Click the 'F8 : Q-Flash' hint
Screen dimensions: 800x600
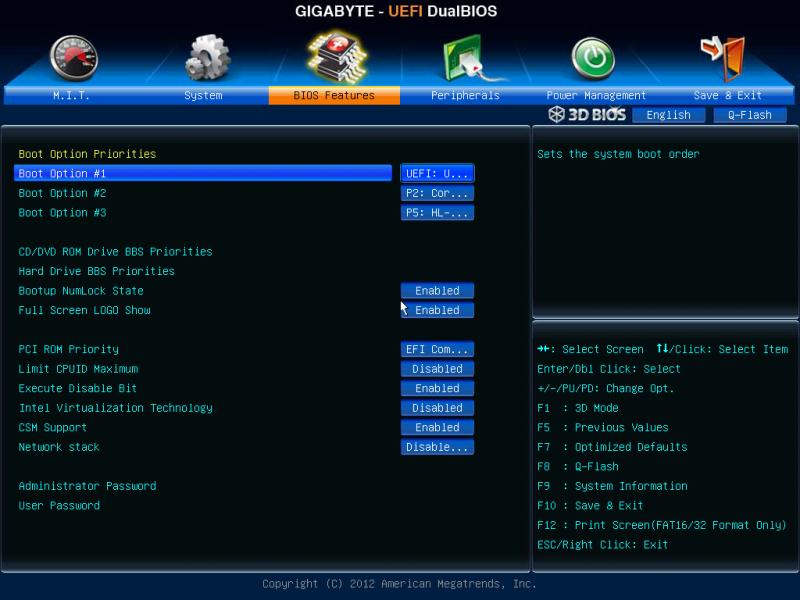(x=578, y=467)
